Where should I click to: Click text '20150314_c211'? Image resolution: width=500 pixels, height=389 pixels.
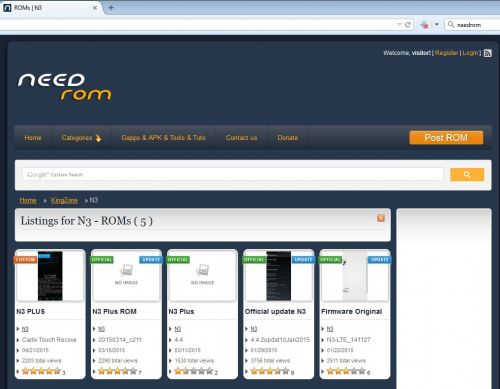[x=120, y=340]
